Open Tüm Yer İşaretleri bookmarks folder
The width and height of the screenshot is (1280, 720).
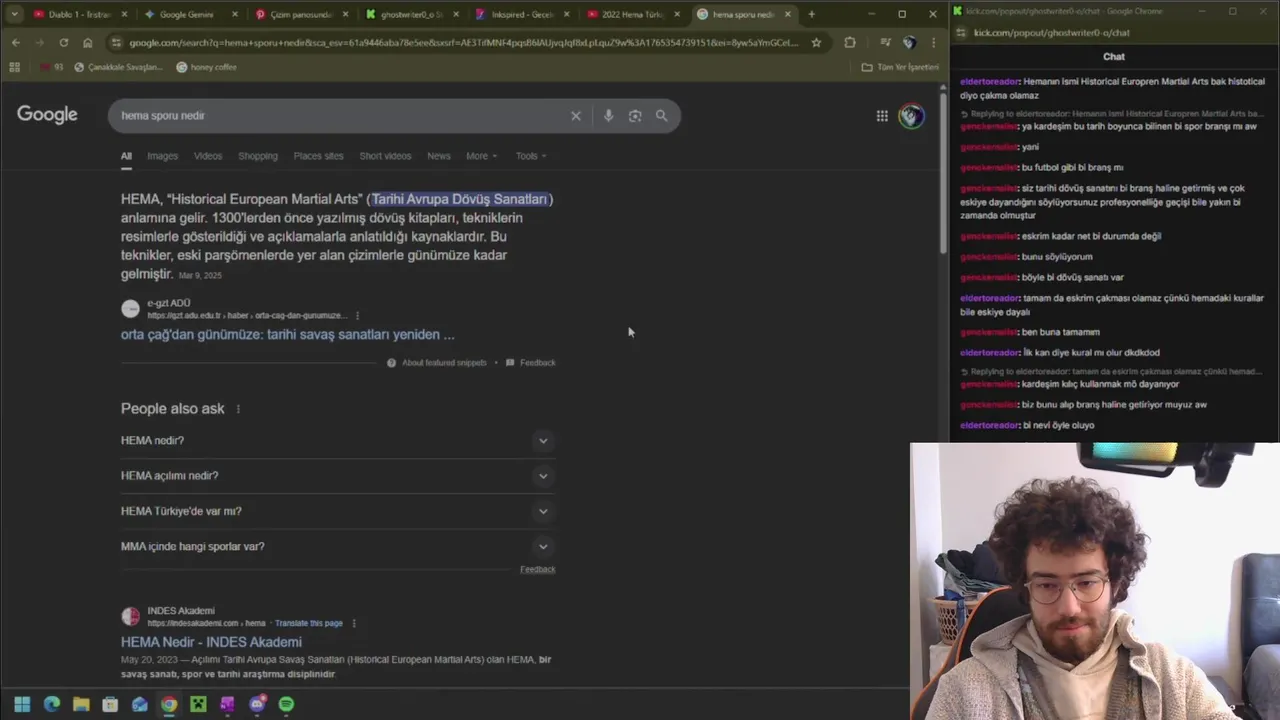tap(900, 67)
